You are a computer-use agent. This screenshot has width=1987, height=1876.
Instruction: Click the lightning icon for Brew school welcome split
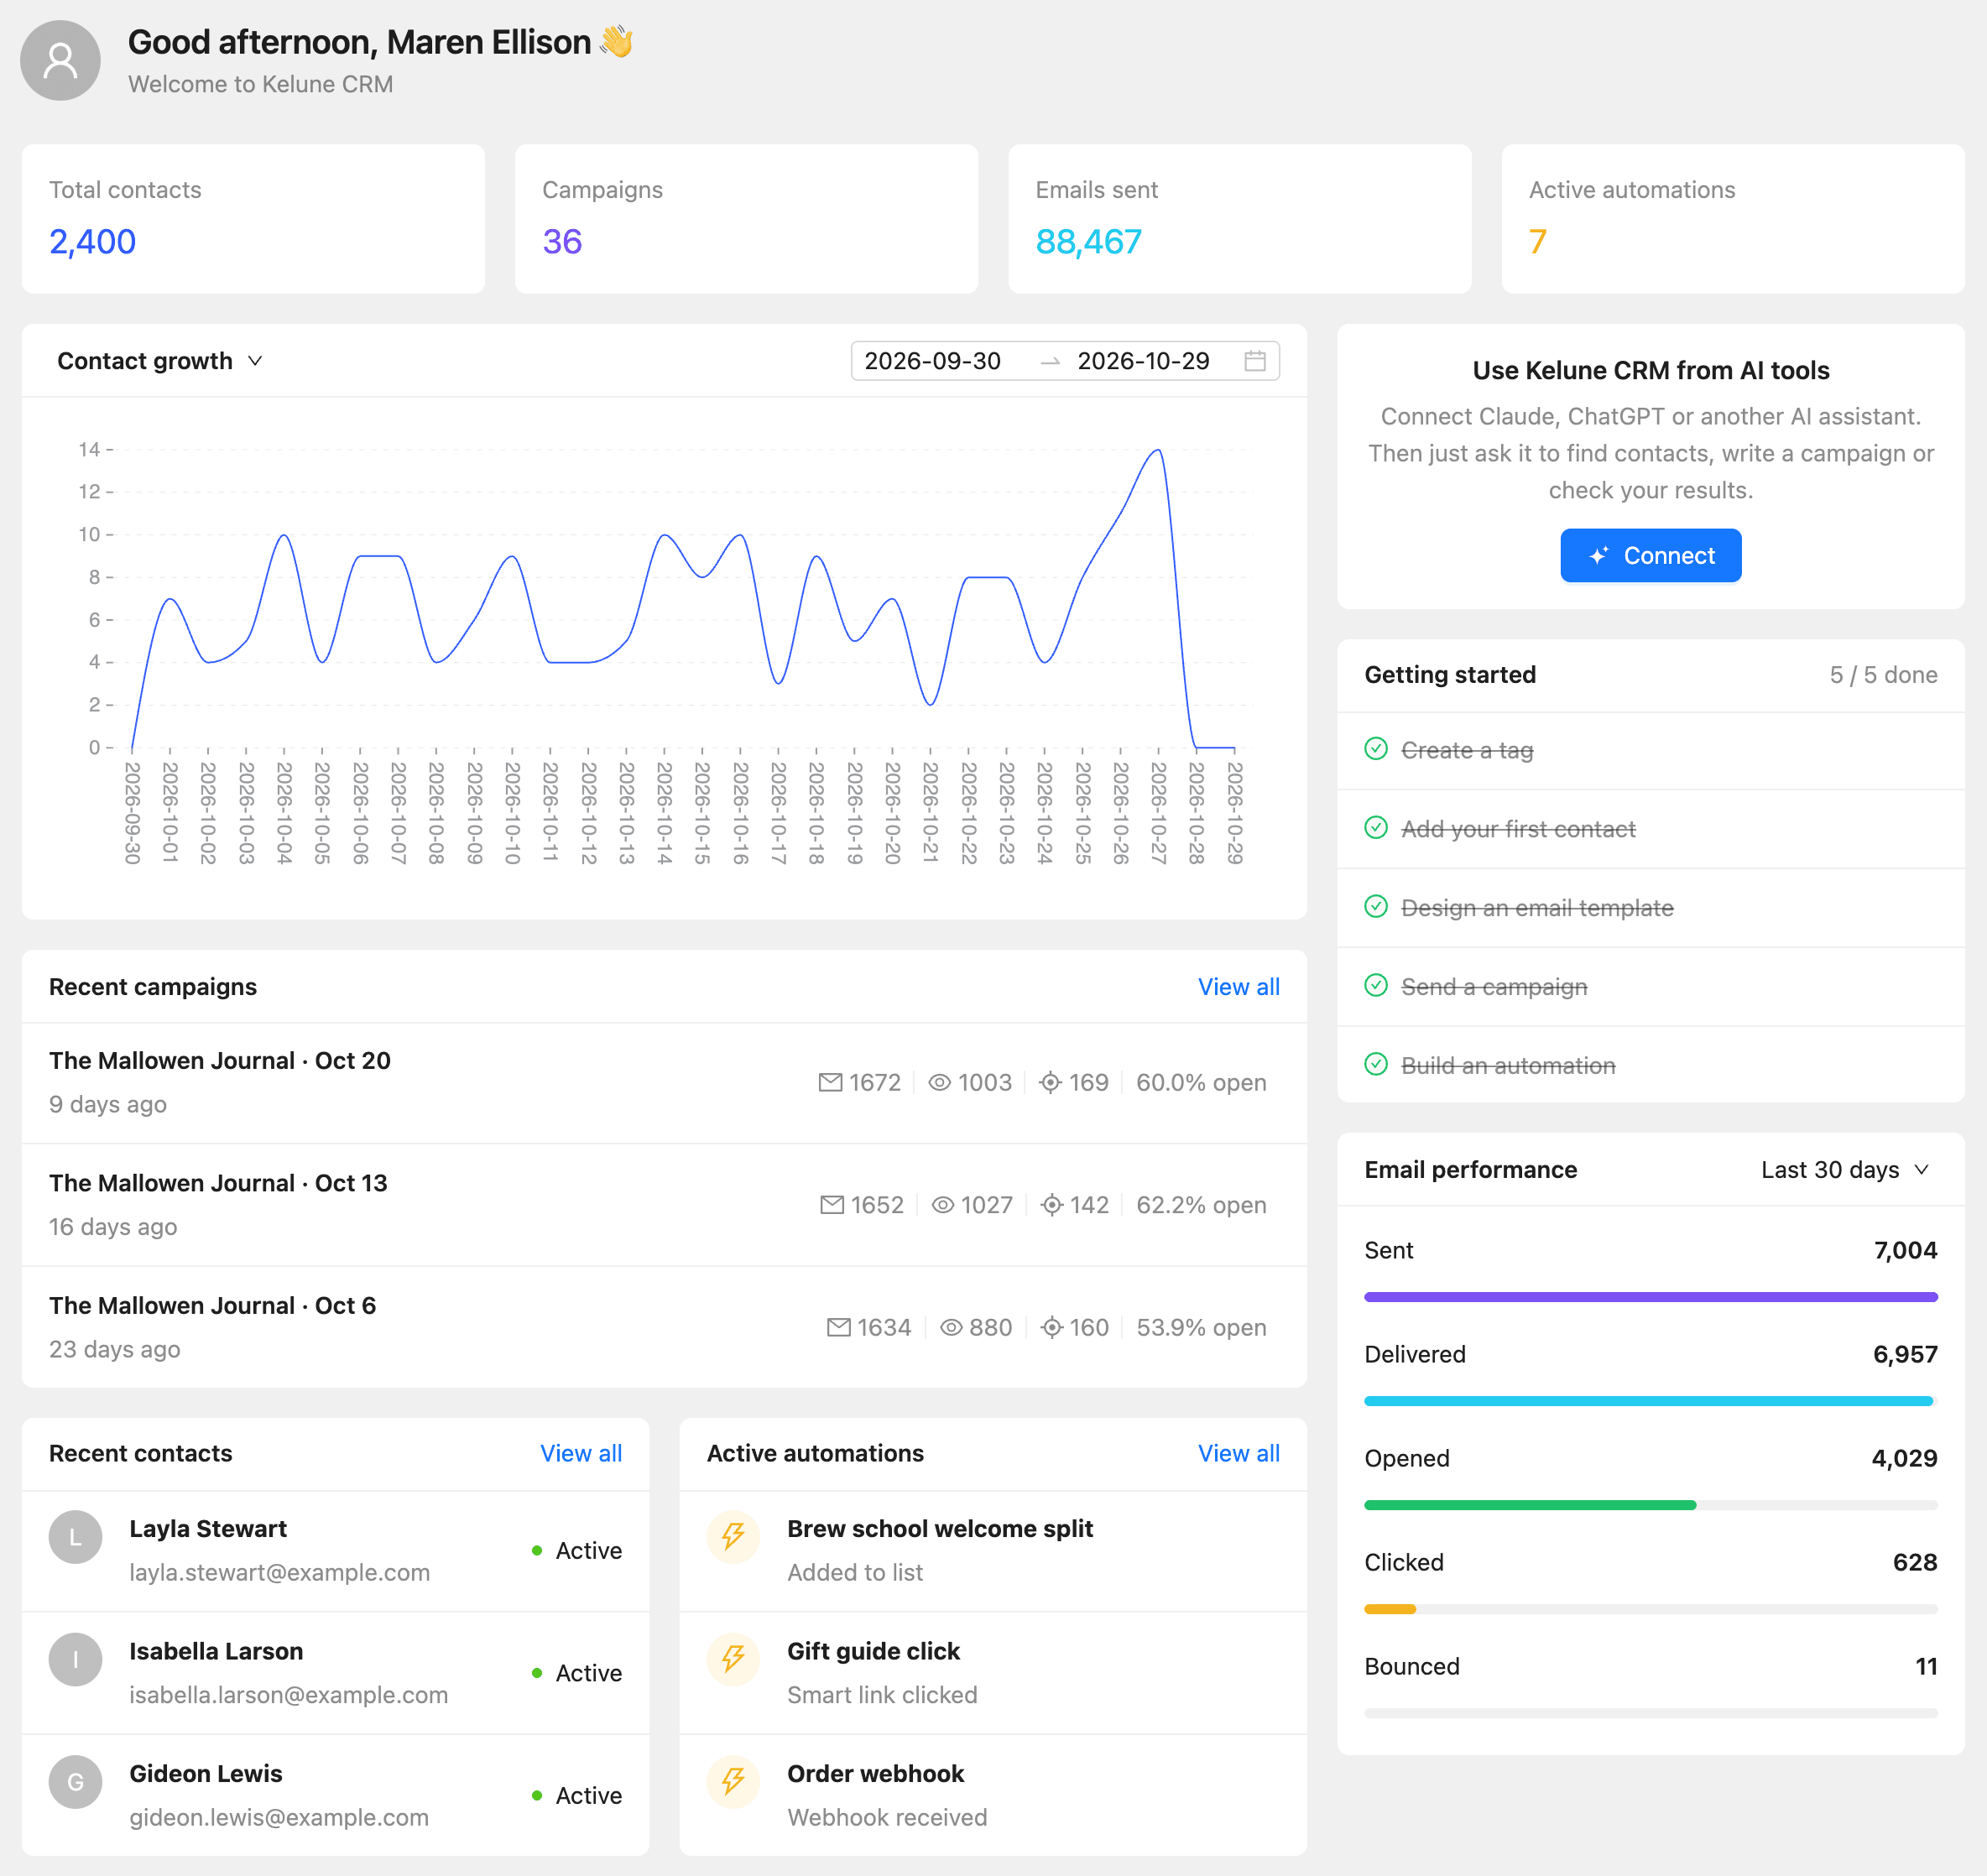point(733,1536)
